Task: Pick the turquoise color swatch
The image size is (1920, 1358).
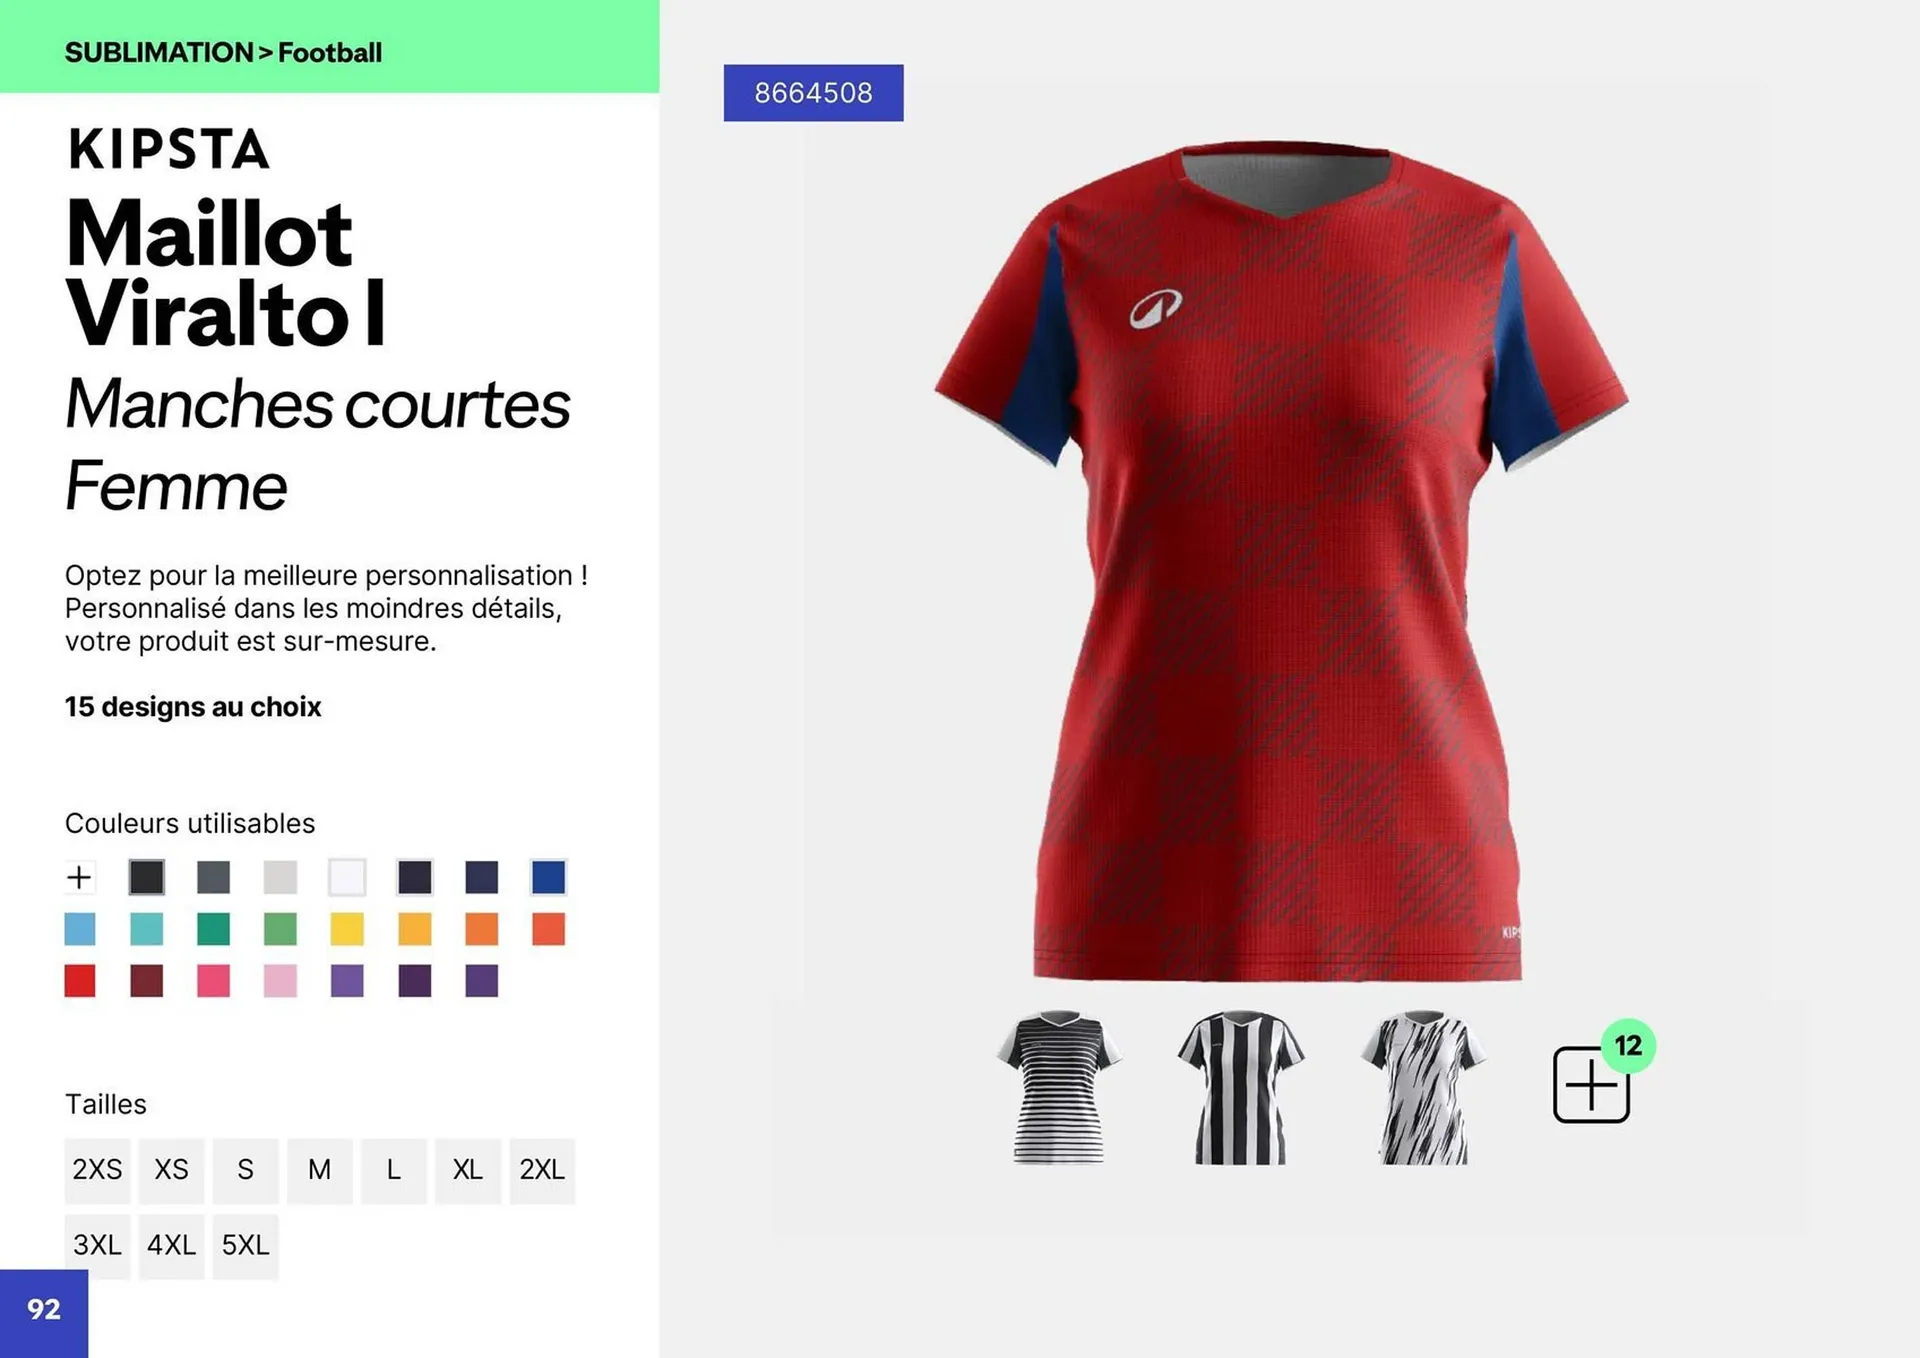Action: click(147, 929)
